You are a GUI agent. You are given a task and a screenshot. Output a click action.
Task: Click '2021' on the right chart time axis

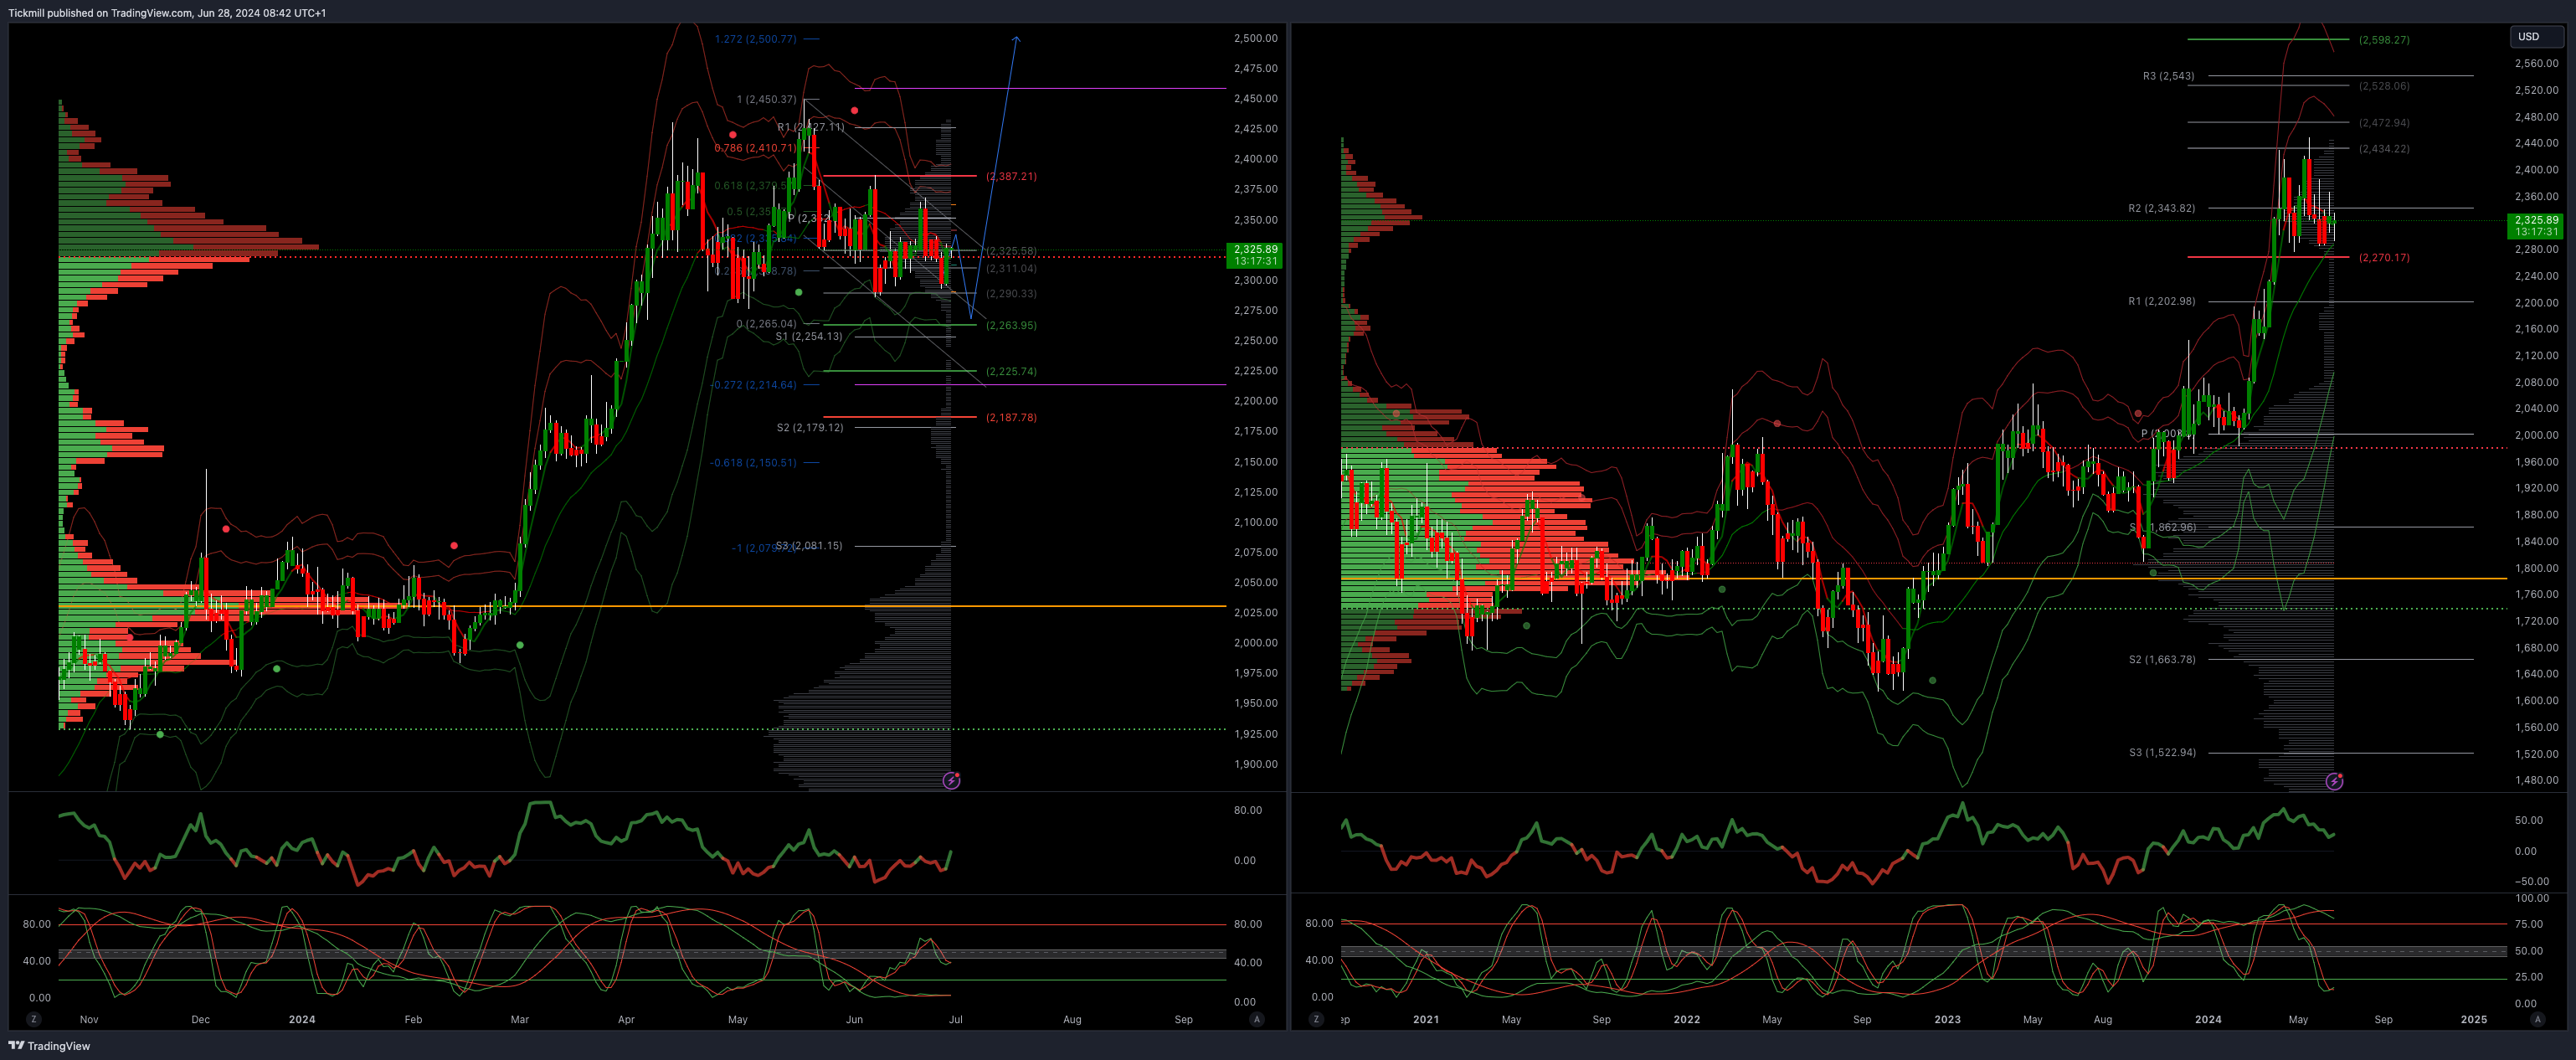(x=1426, y=1019)
